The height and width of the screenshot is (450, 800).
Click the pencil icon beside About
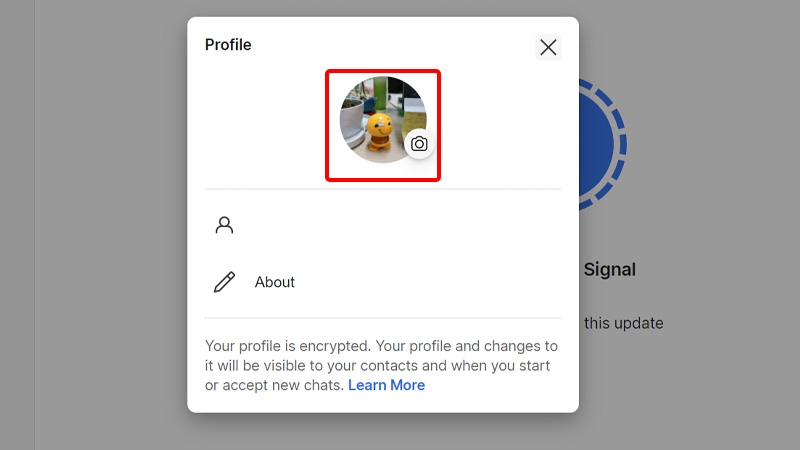[x=224, y=282]
